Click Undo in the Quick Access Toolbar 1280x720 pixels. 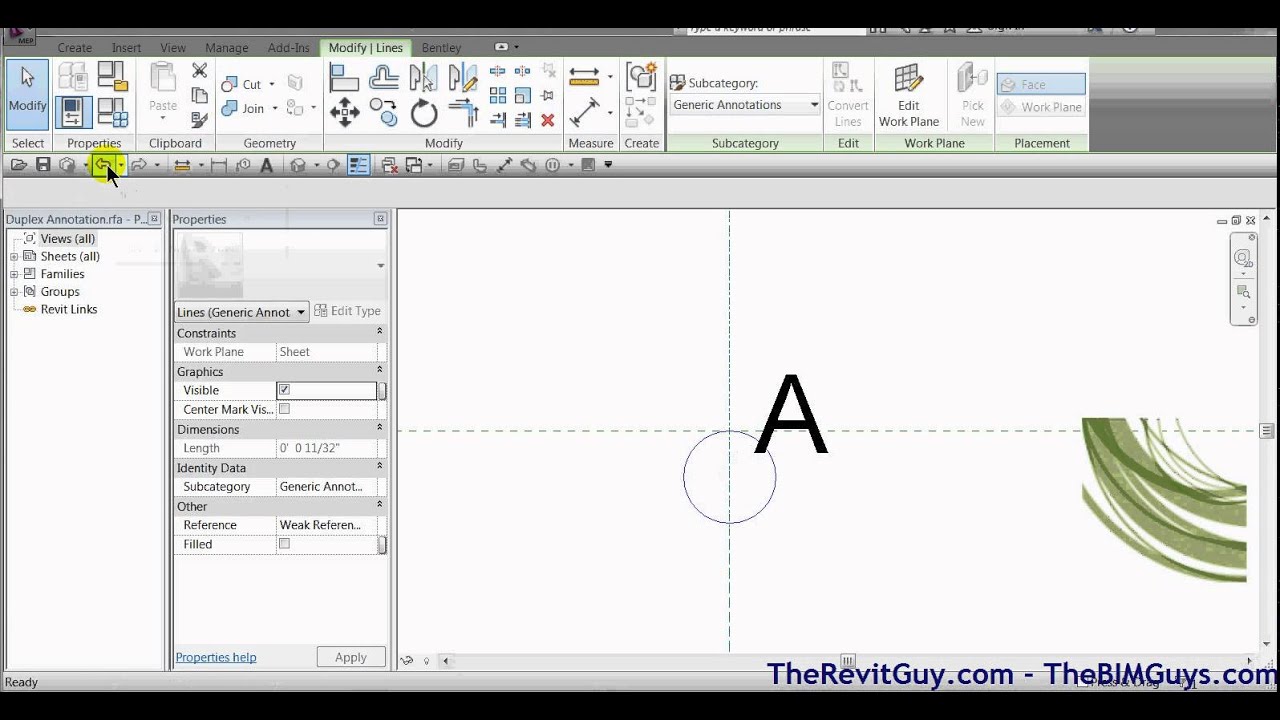click(x=104, y=164)
